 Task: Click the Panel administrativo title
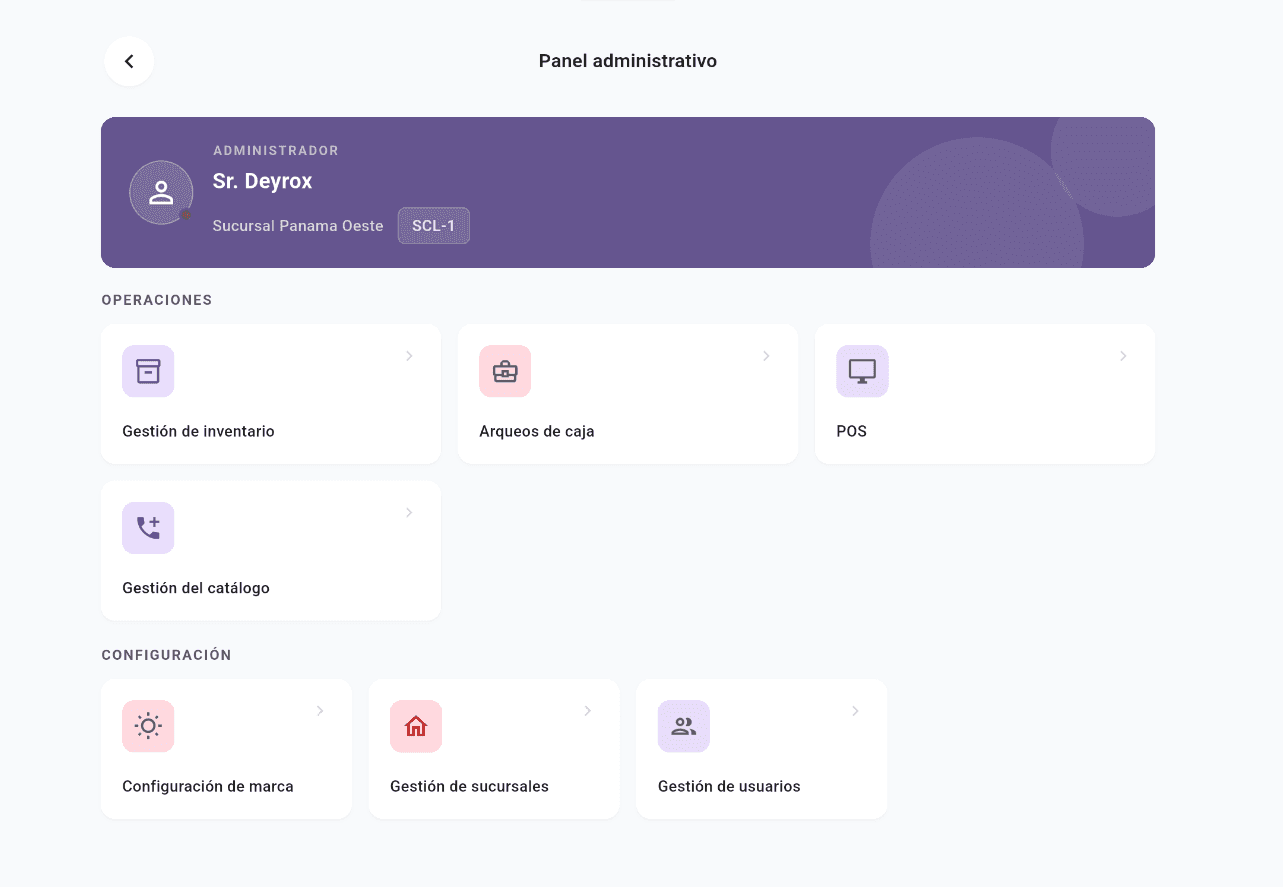(628, 61)
